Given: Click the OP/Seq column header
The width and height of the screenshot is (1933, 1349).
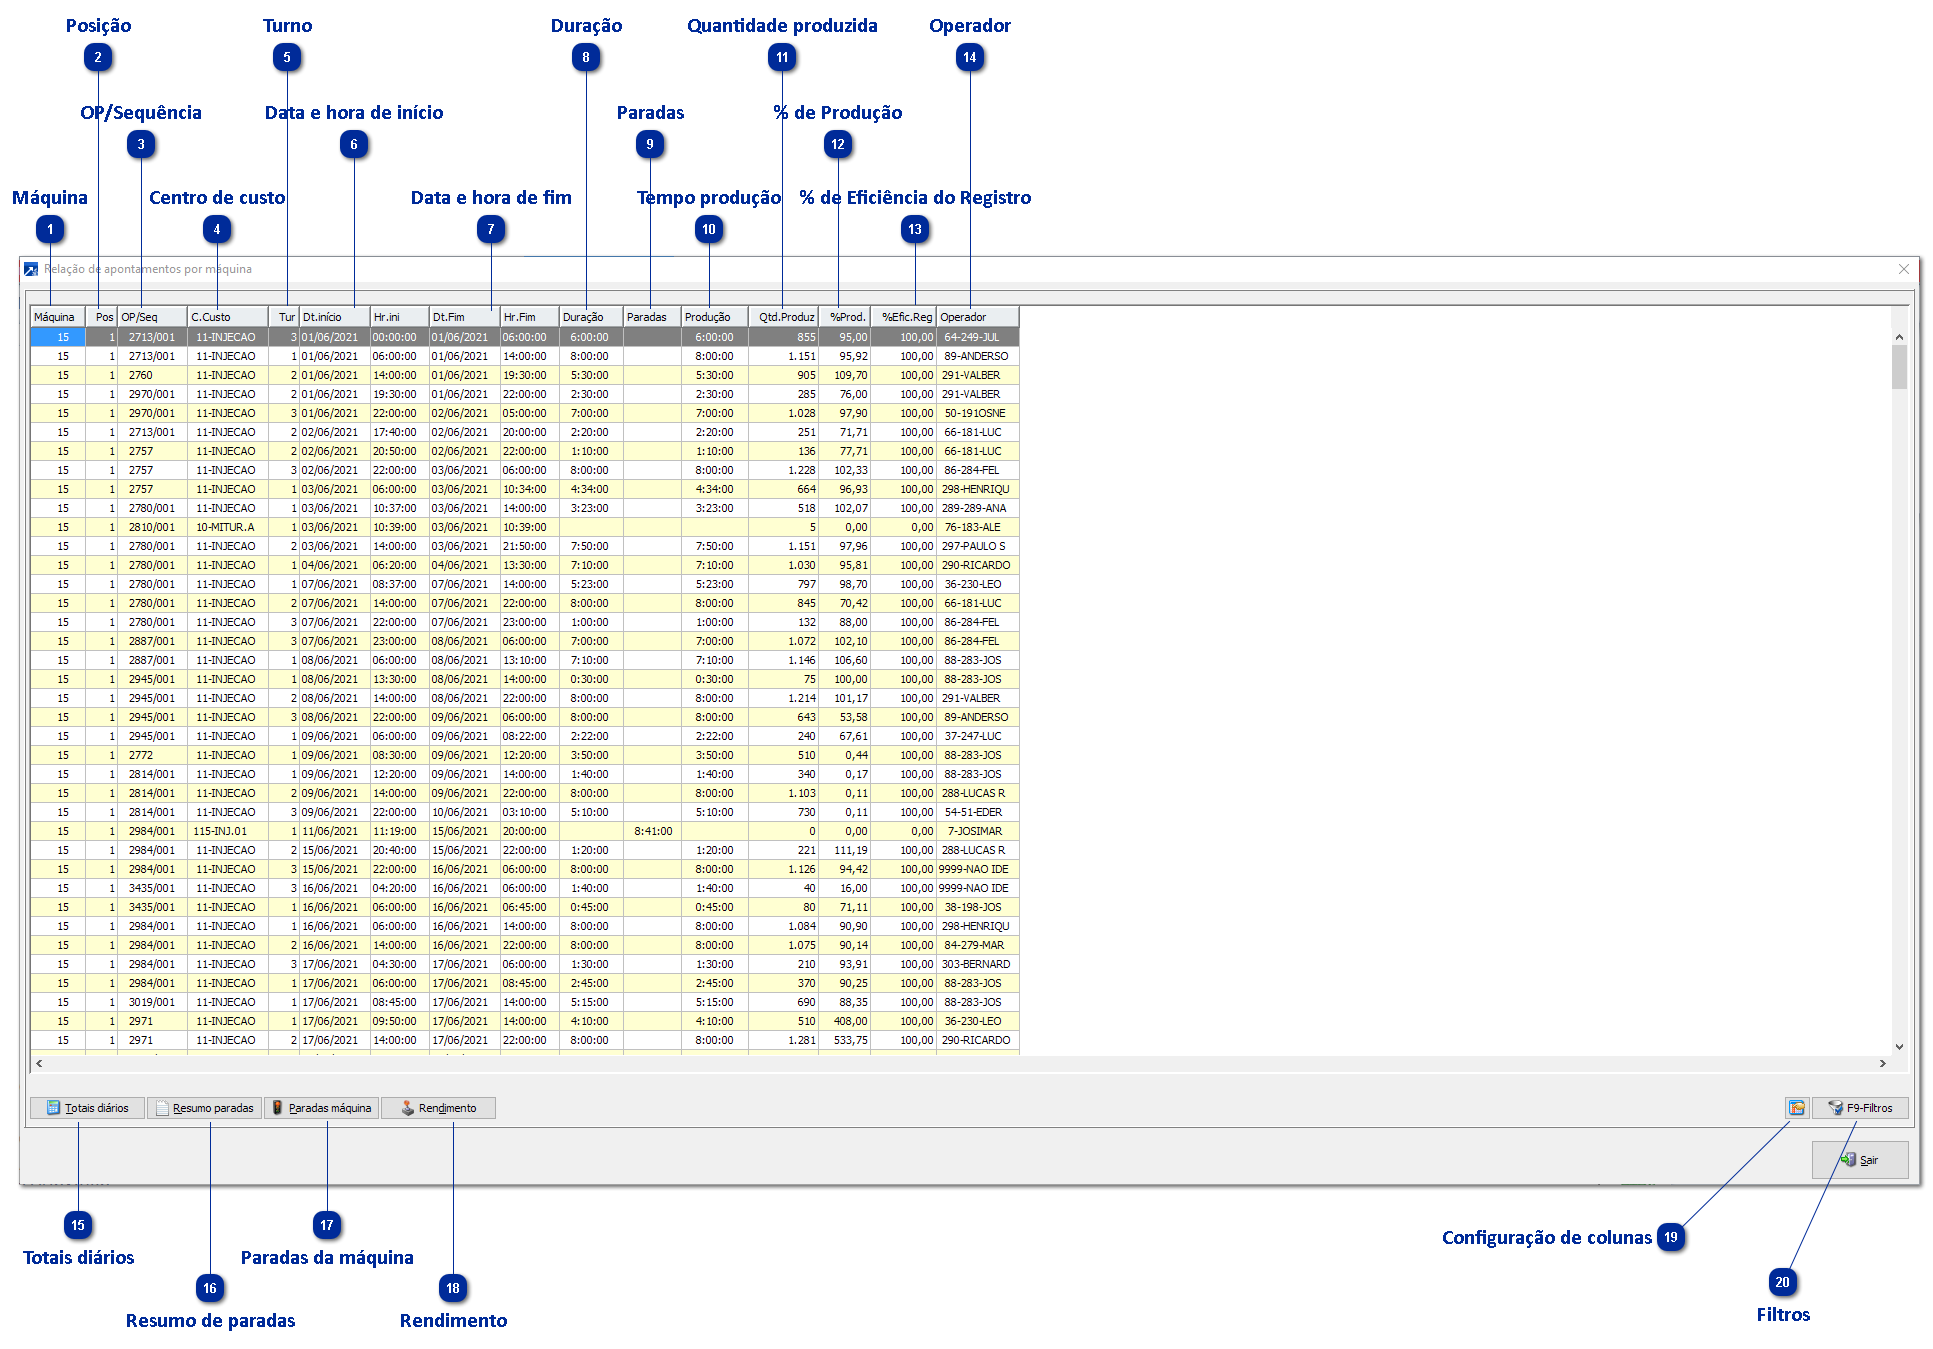Looking at the screenshot, I should point(151,317).
